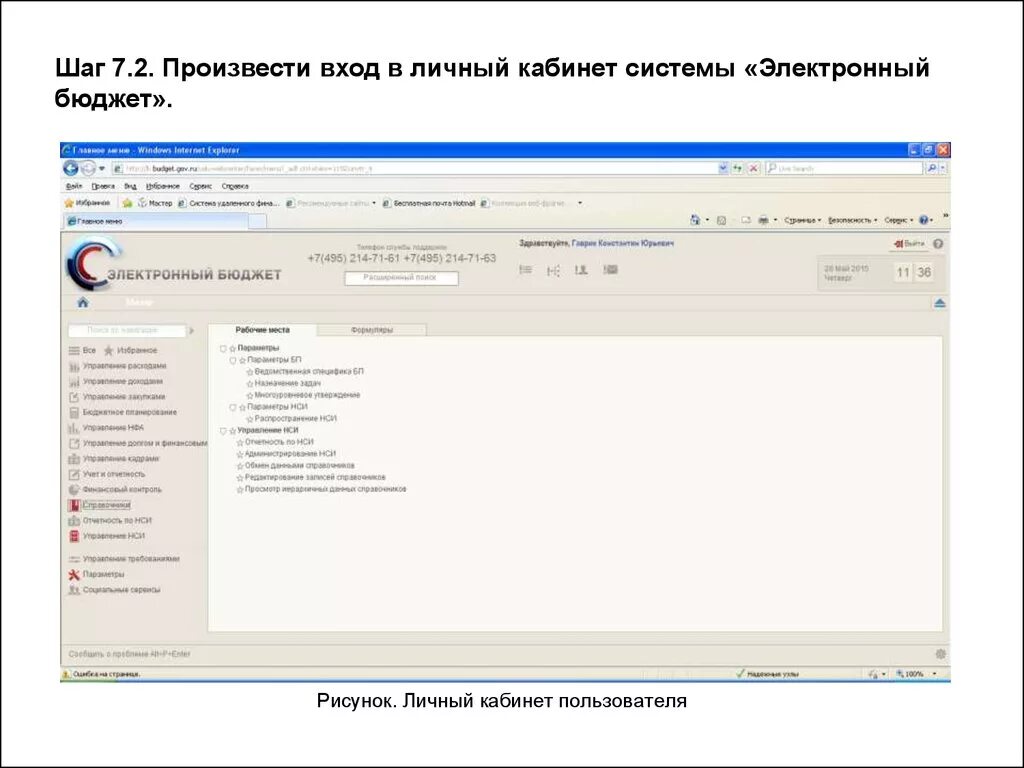Click the round help question mark next to Выйти
Screen dimensions: 1024x768
tap(938, 244)
